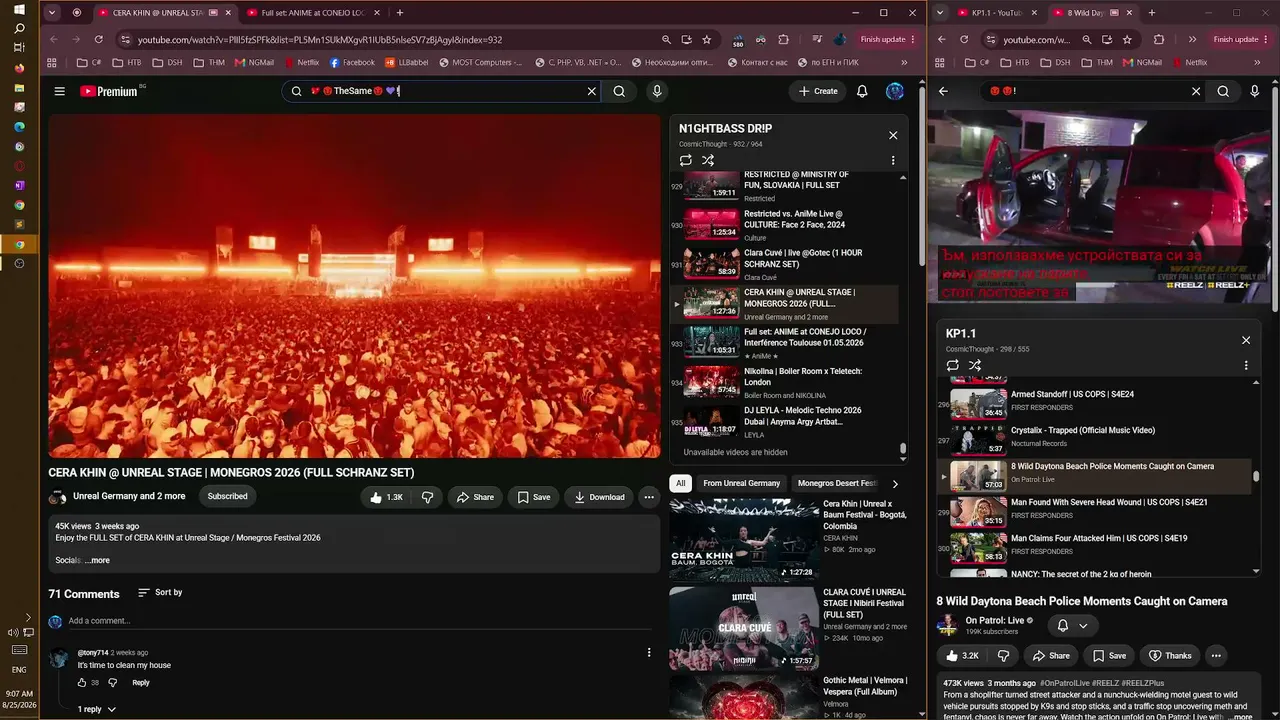Open new tab in left browser window

click(x=400, y=13)
